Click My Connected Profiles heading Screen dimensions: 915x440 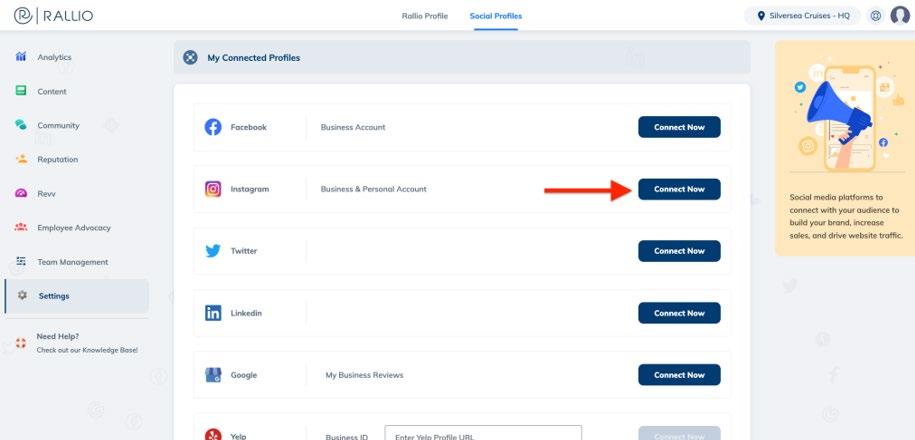[x=254, y=58]
